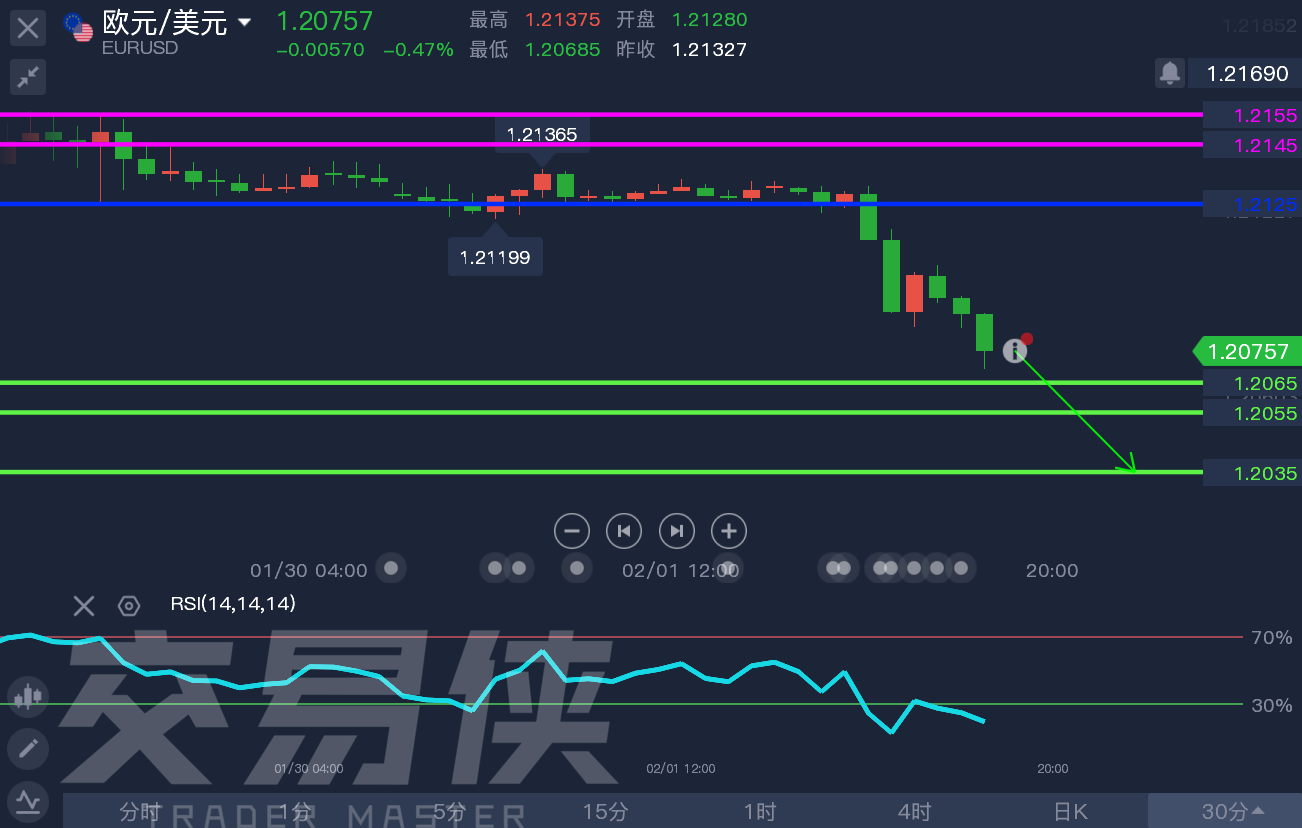Activate the pencil drawing tool

[28, 748]
